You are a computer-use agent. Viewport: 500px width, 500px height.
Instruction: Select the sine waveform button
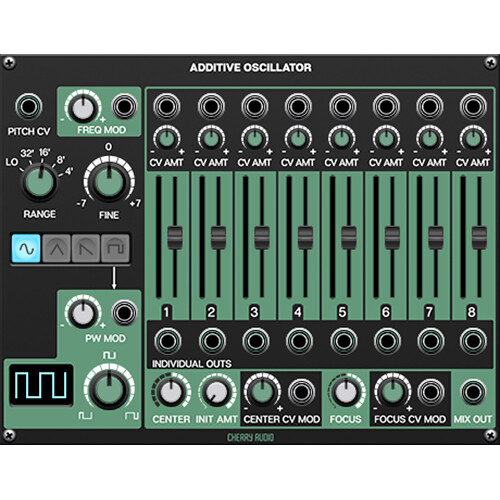click(26, 248)
